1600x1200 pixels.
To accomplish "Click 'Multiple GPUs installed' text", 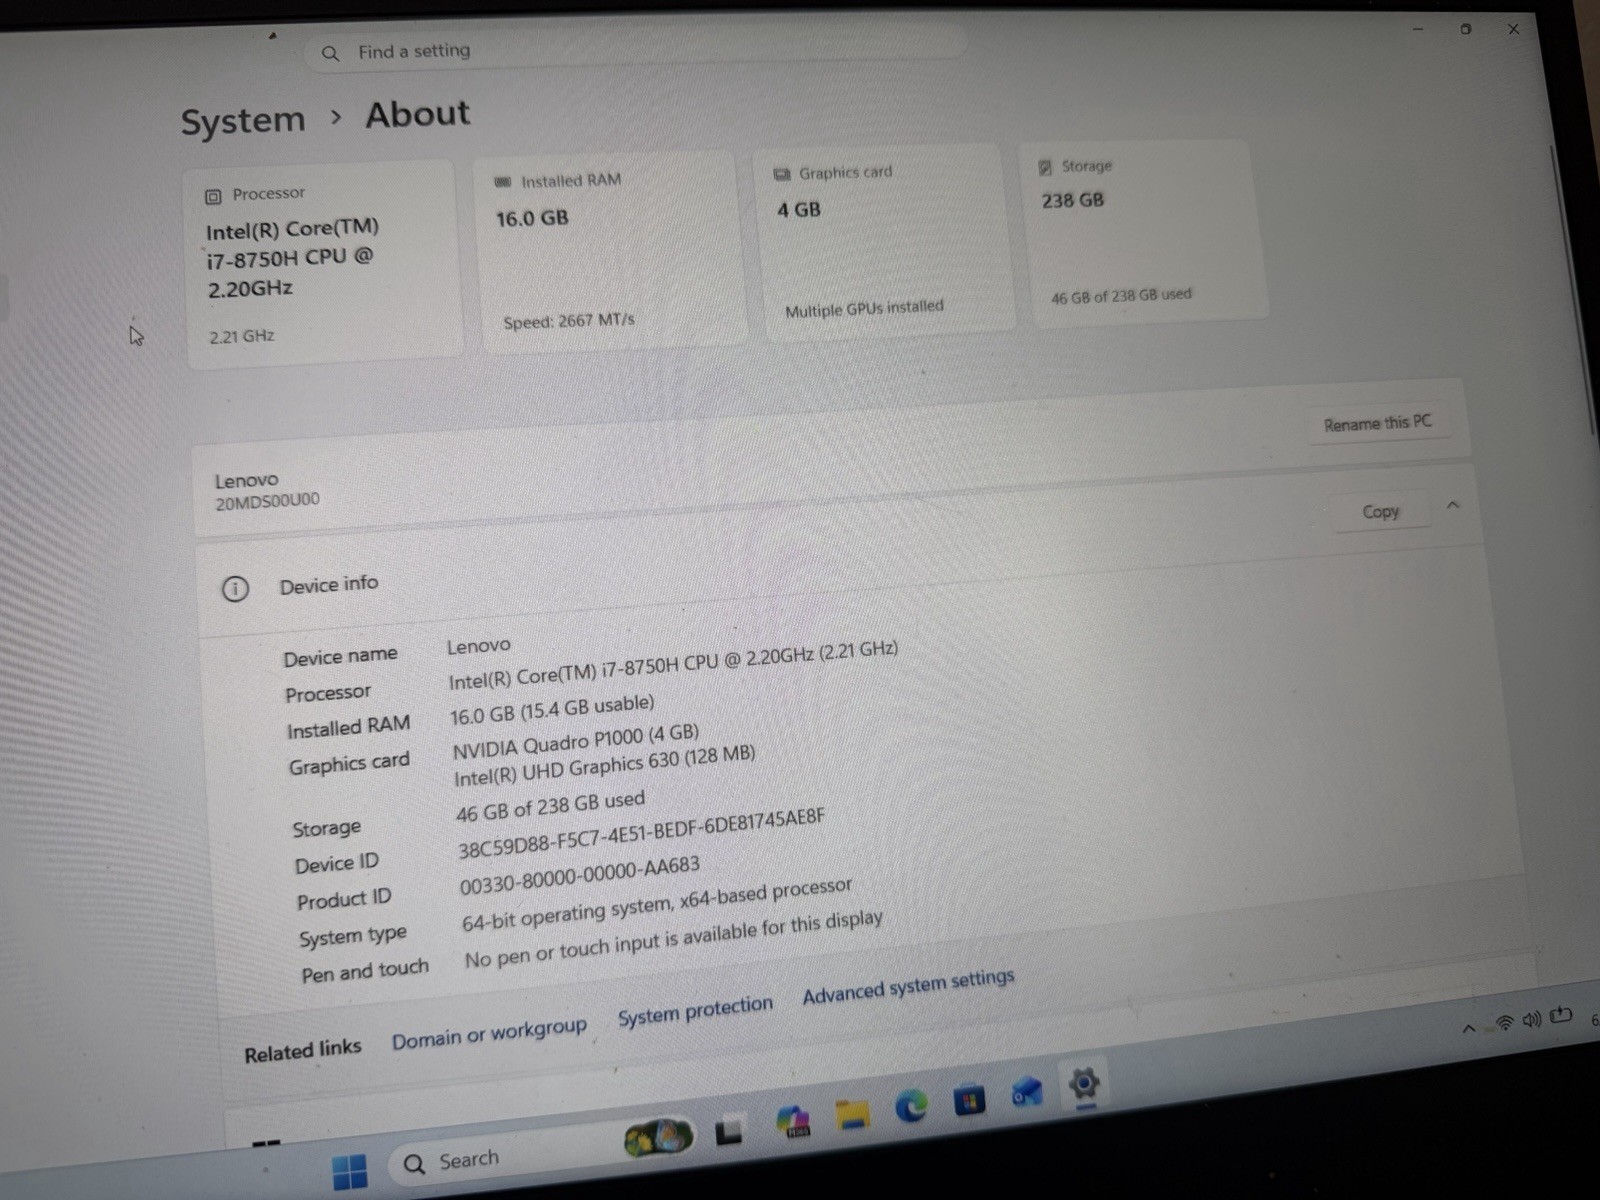I will tap(864, 309).
